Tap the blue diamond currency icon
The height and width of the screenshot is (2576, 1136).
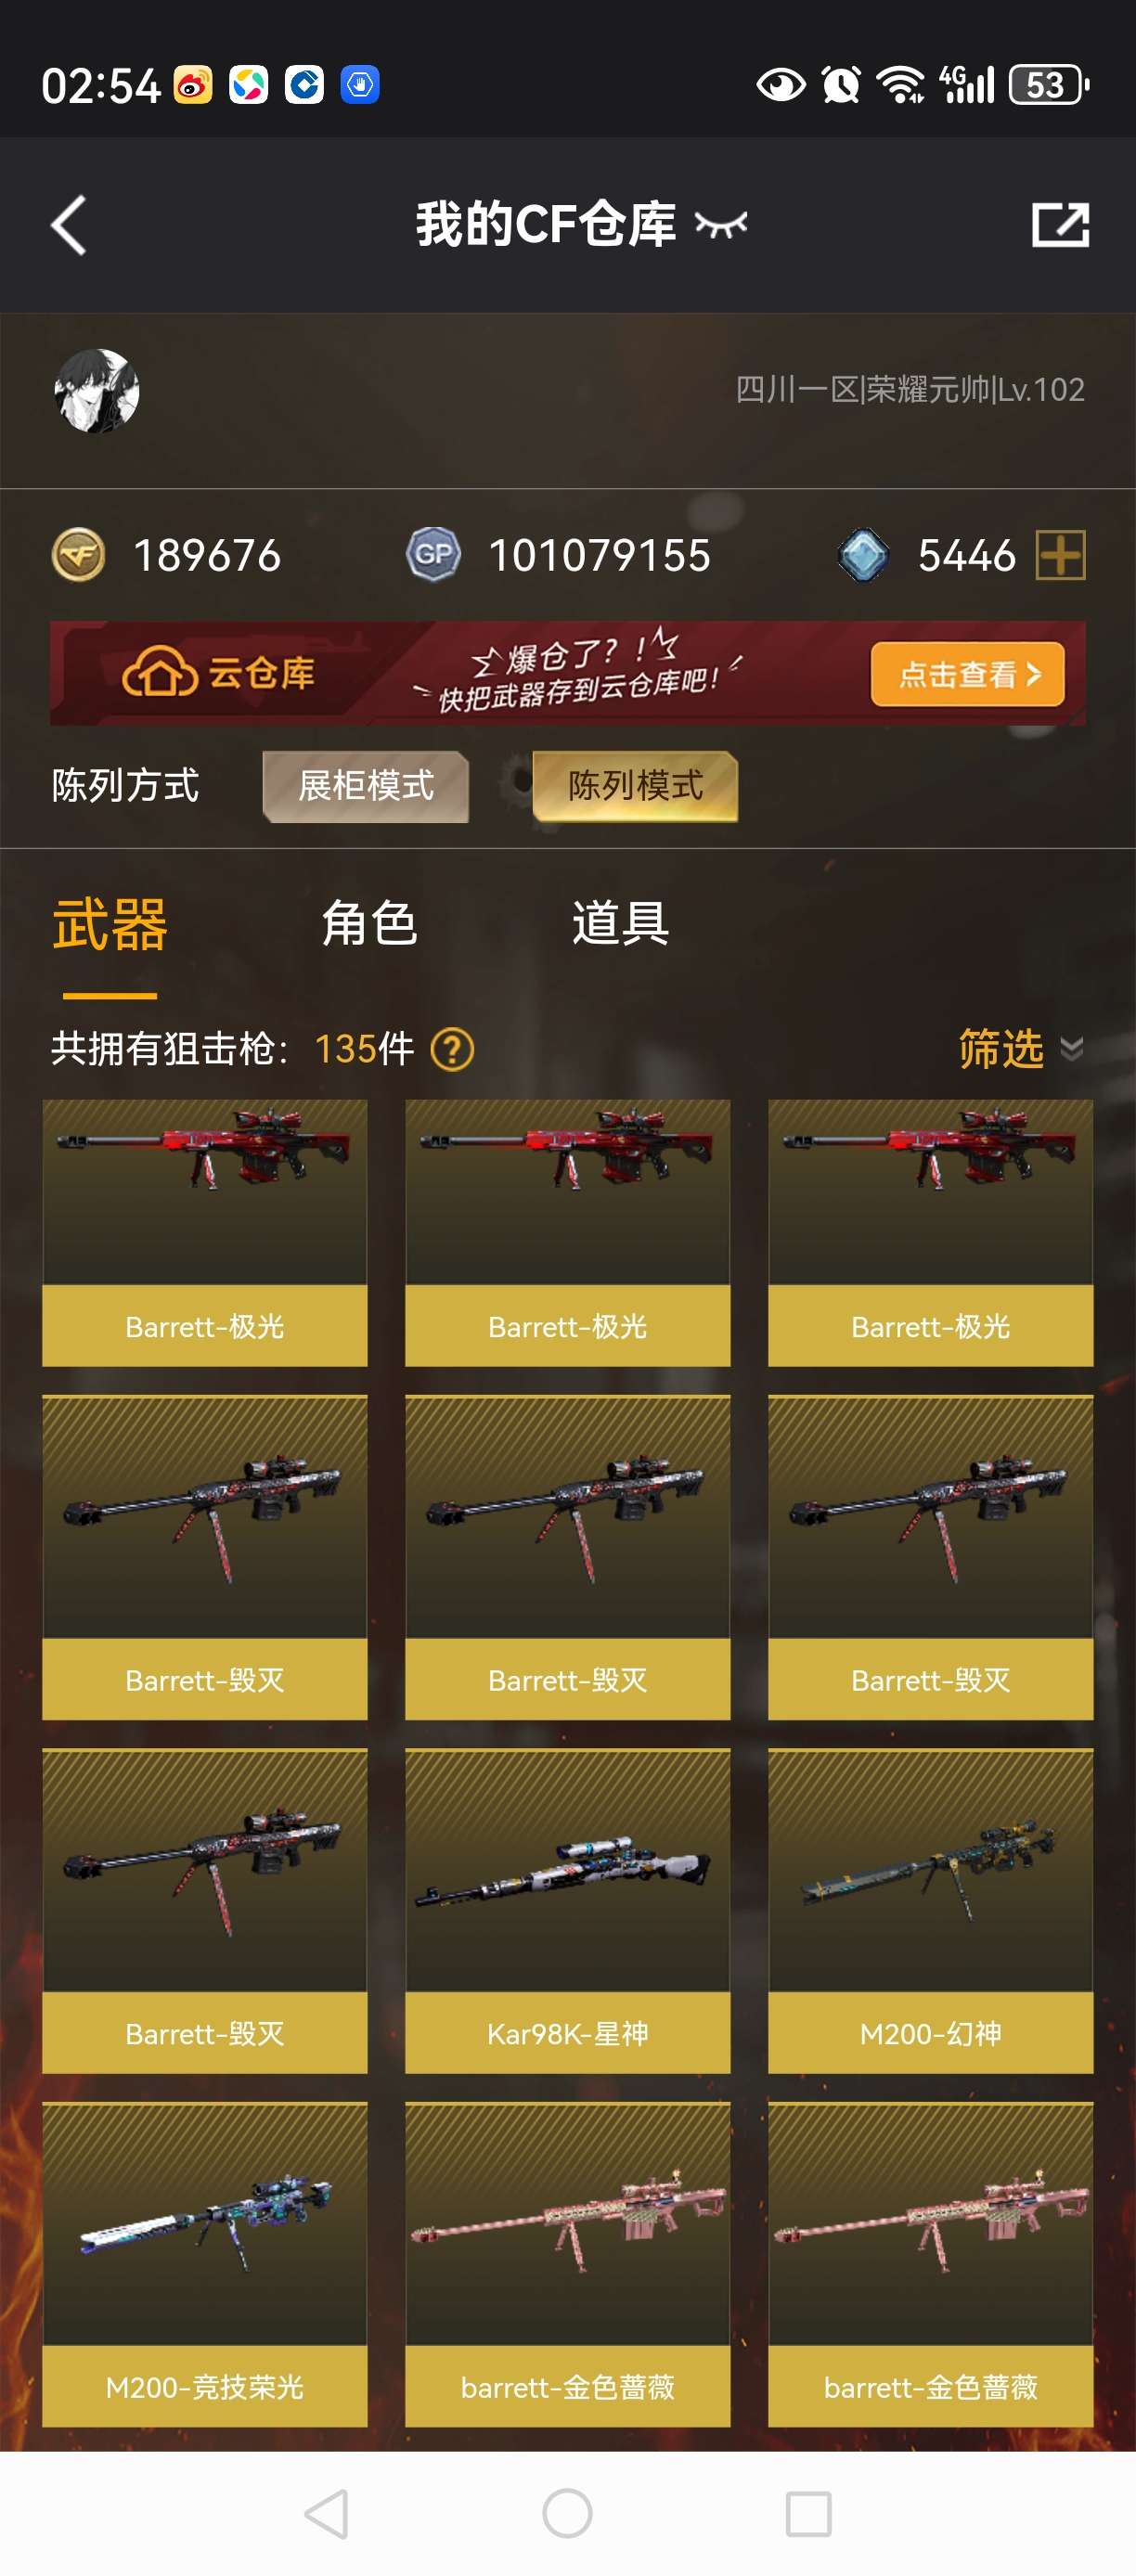tap(863, 555)
